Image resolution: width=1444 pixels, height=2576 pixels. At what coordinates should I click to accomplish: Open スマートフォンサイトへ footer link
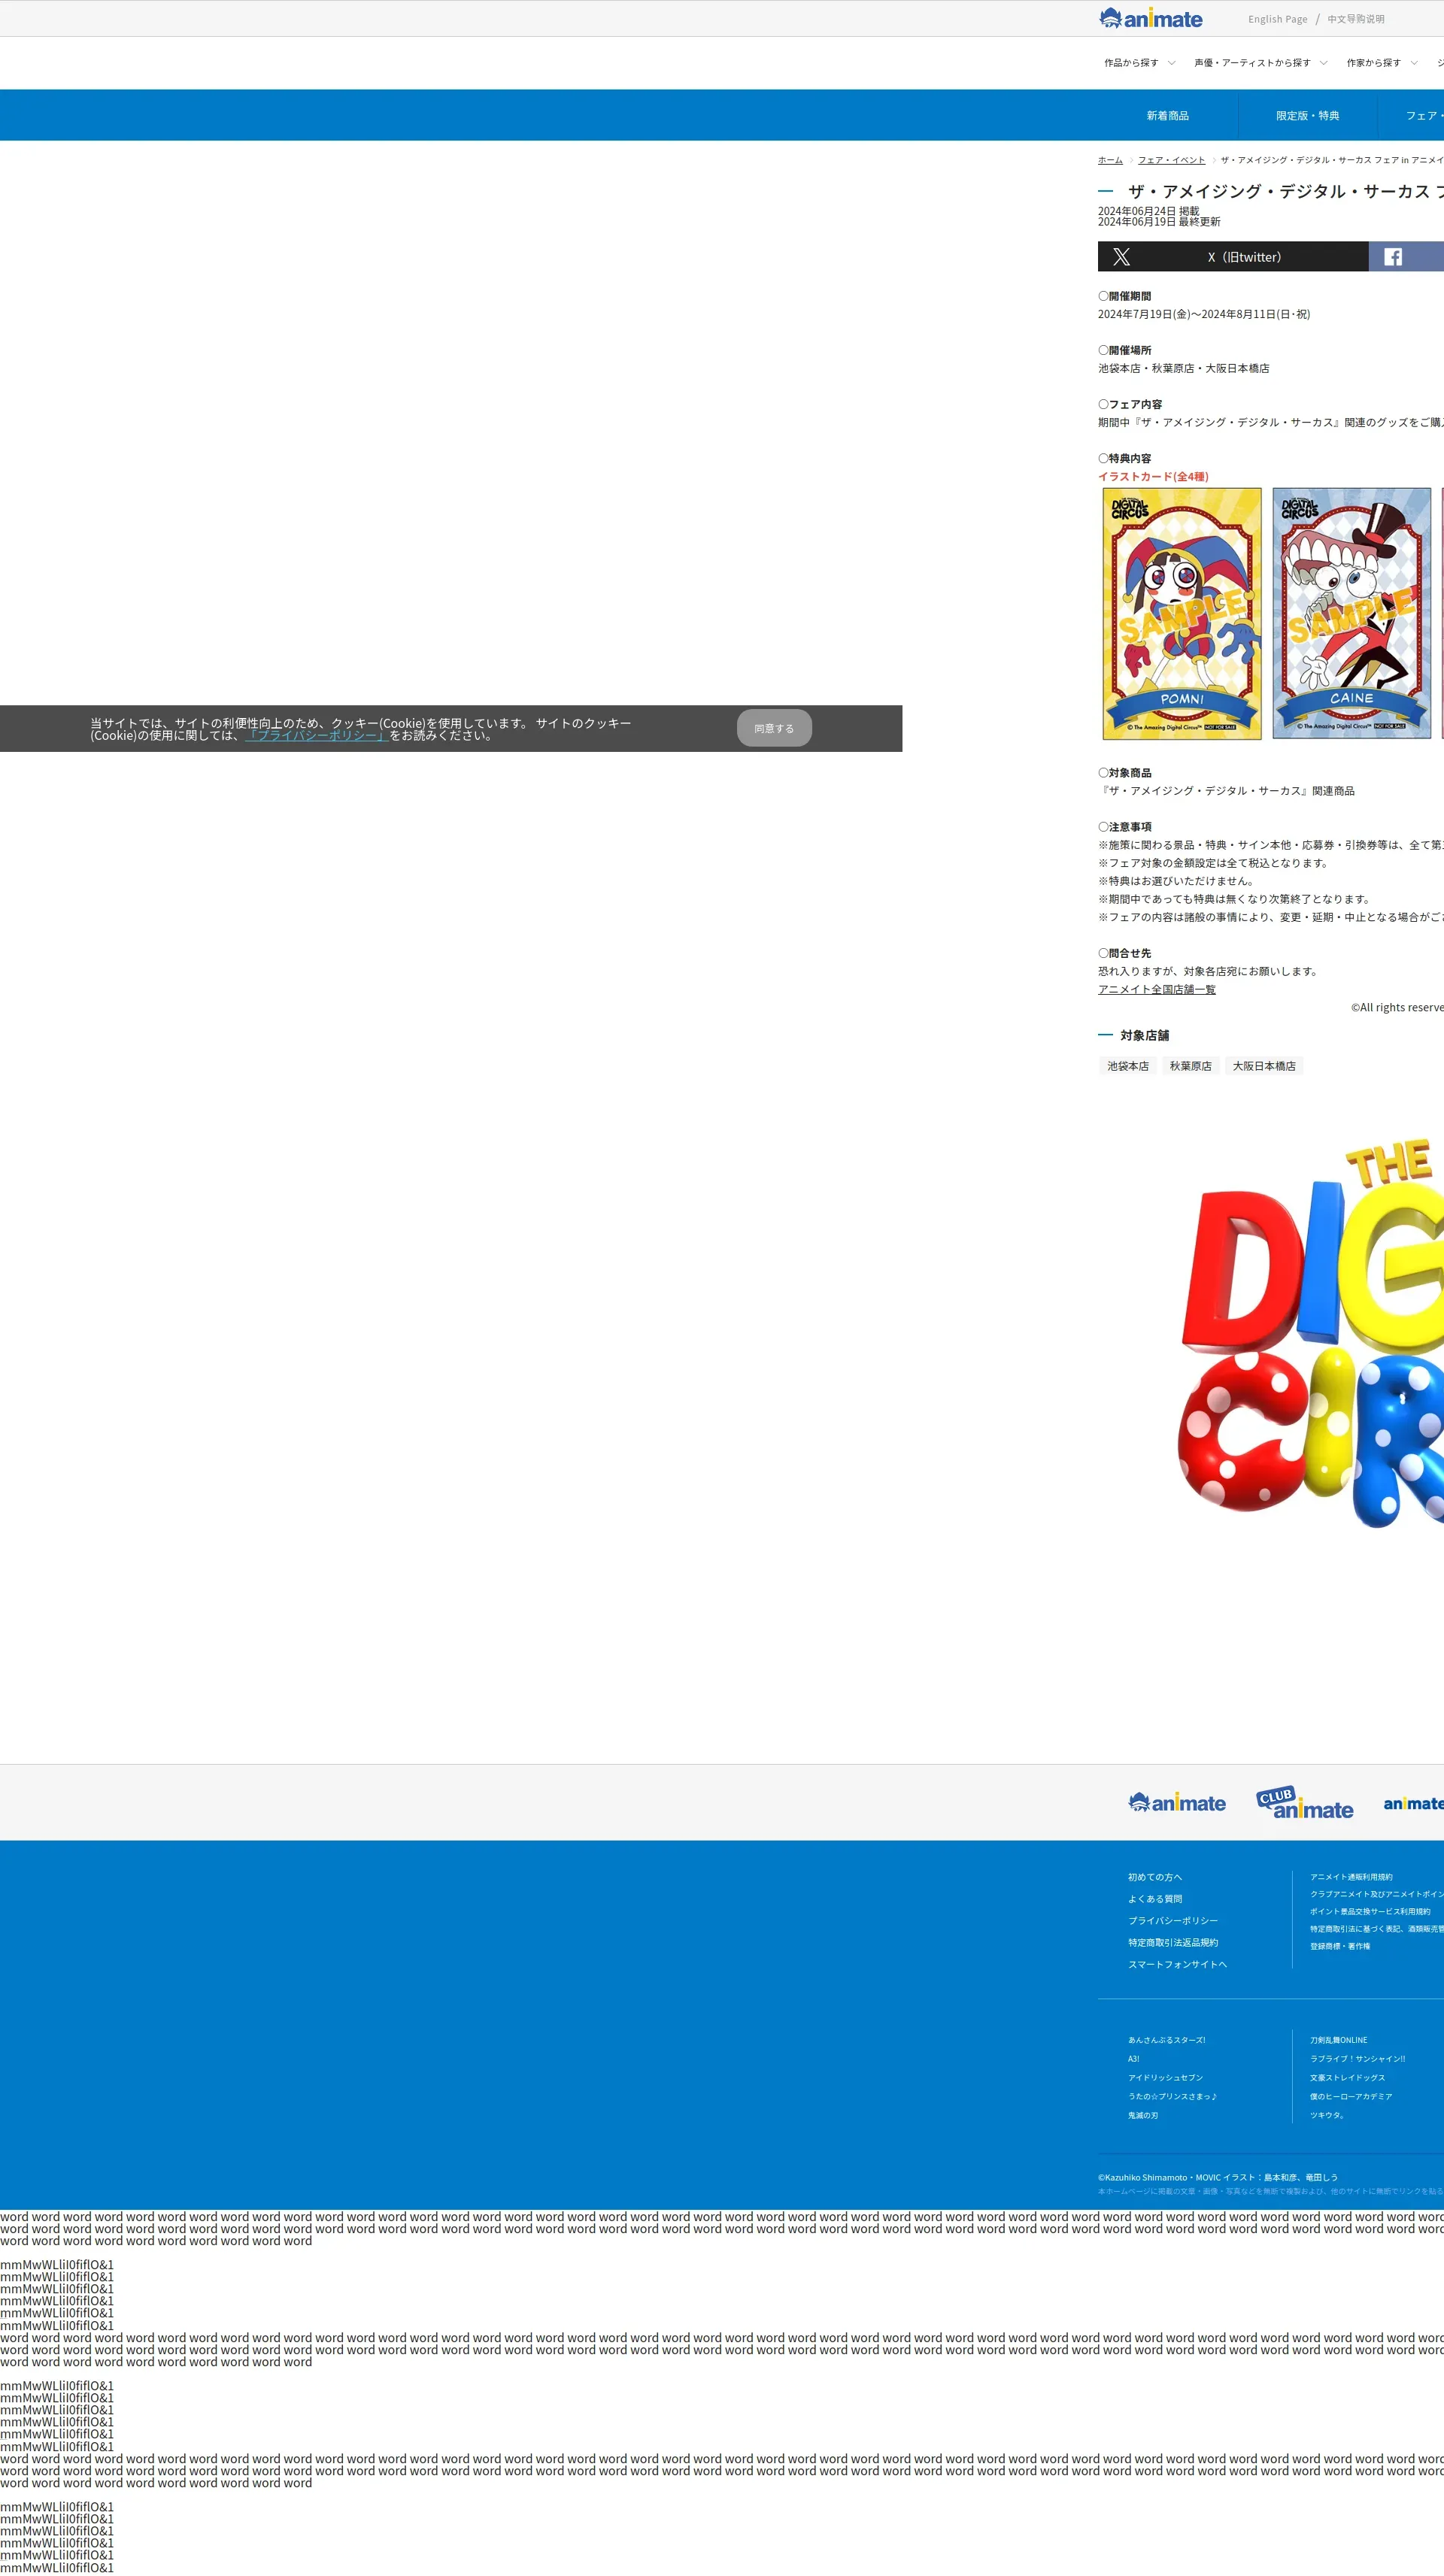(x=1177, y=1965)
